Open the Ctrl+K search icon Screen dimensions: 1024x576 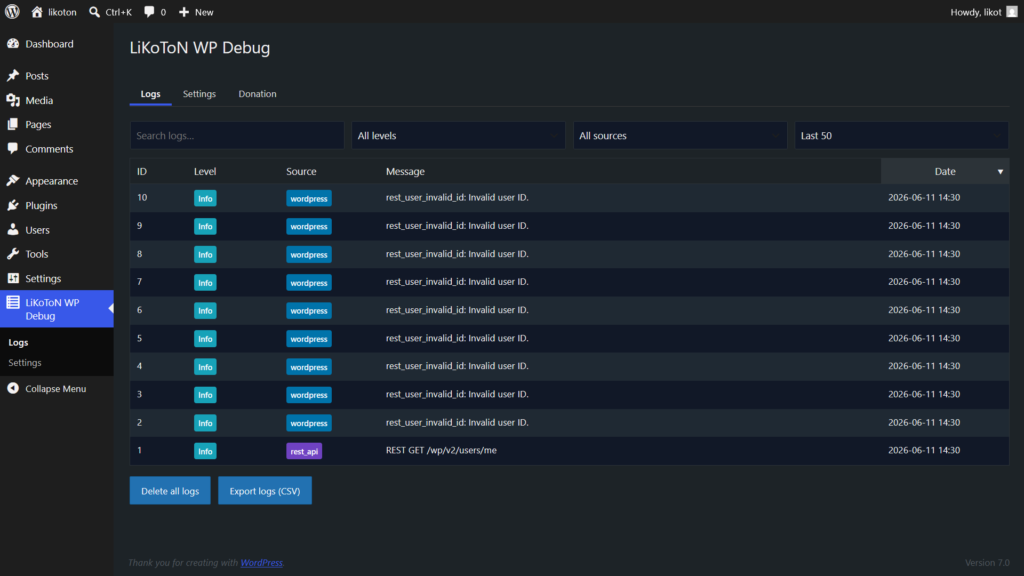(x=95, y=12)
